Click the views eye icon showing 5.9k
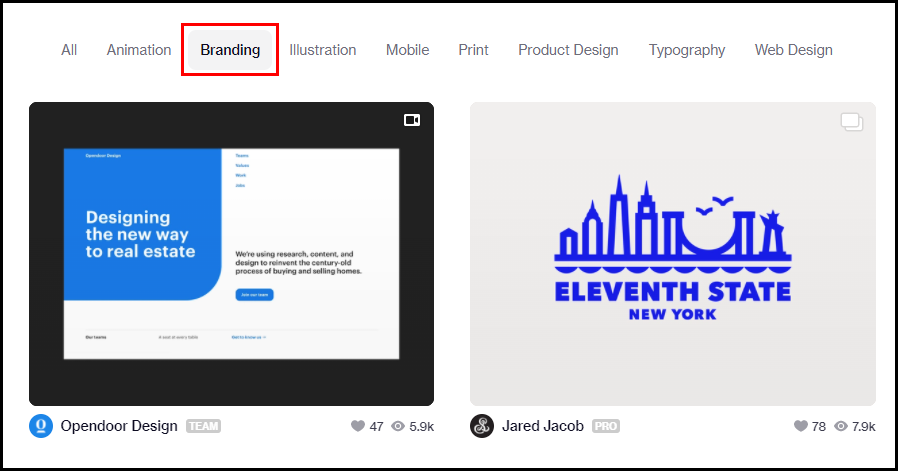The image size is (898, 471). click(x=398, y=426)
